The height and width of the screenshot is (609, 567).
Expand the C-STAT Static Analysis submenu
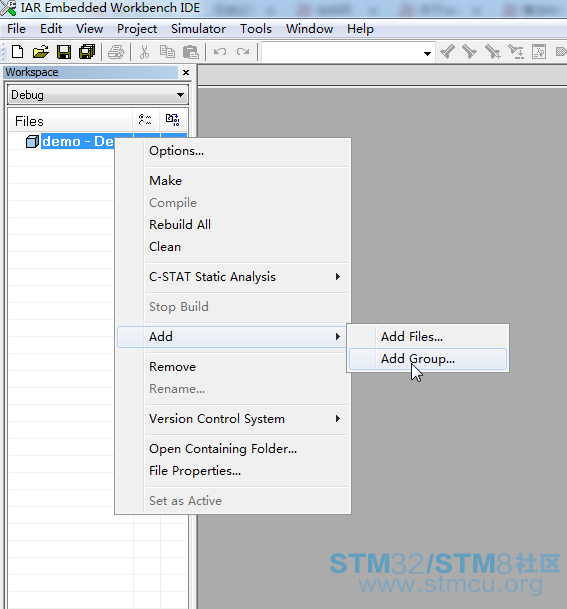(337, 277)
